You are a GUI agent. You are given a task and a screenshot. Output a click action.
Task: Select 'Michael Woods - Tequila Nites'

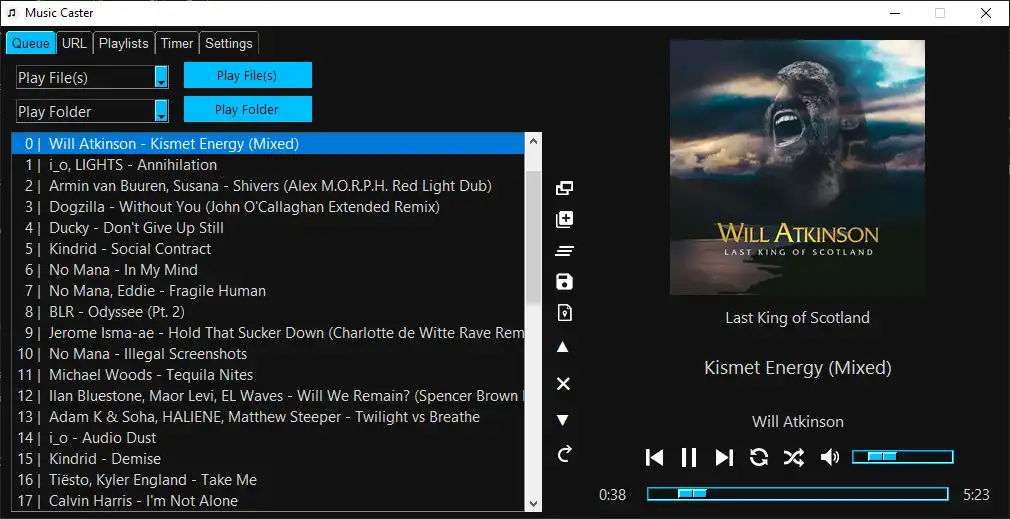[268, 375]
